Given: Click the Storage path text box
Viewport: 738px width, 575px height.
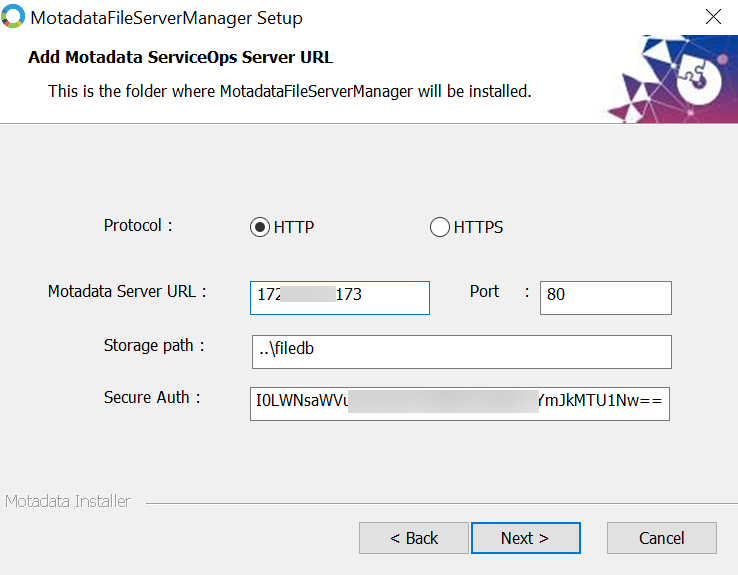Looking at the screenshot, I should click(460, 351).
